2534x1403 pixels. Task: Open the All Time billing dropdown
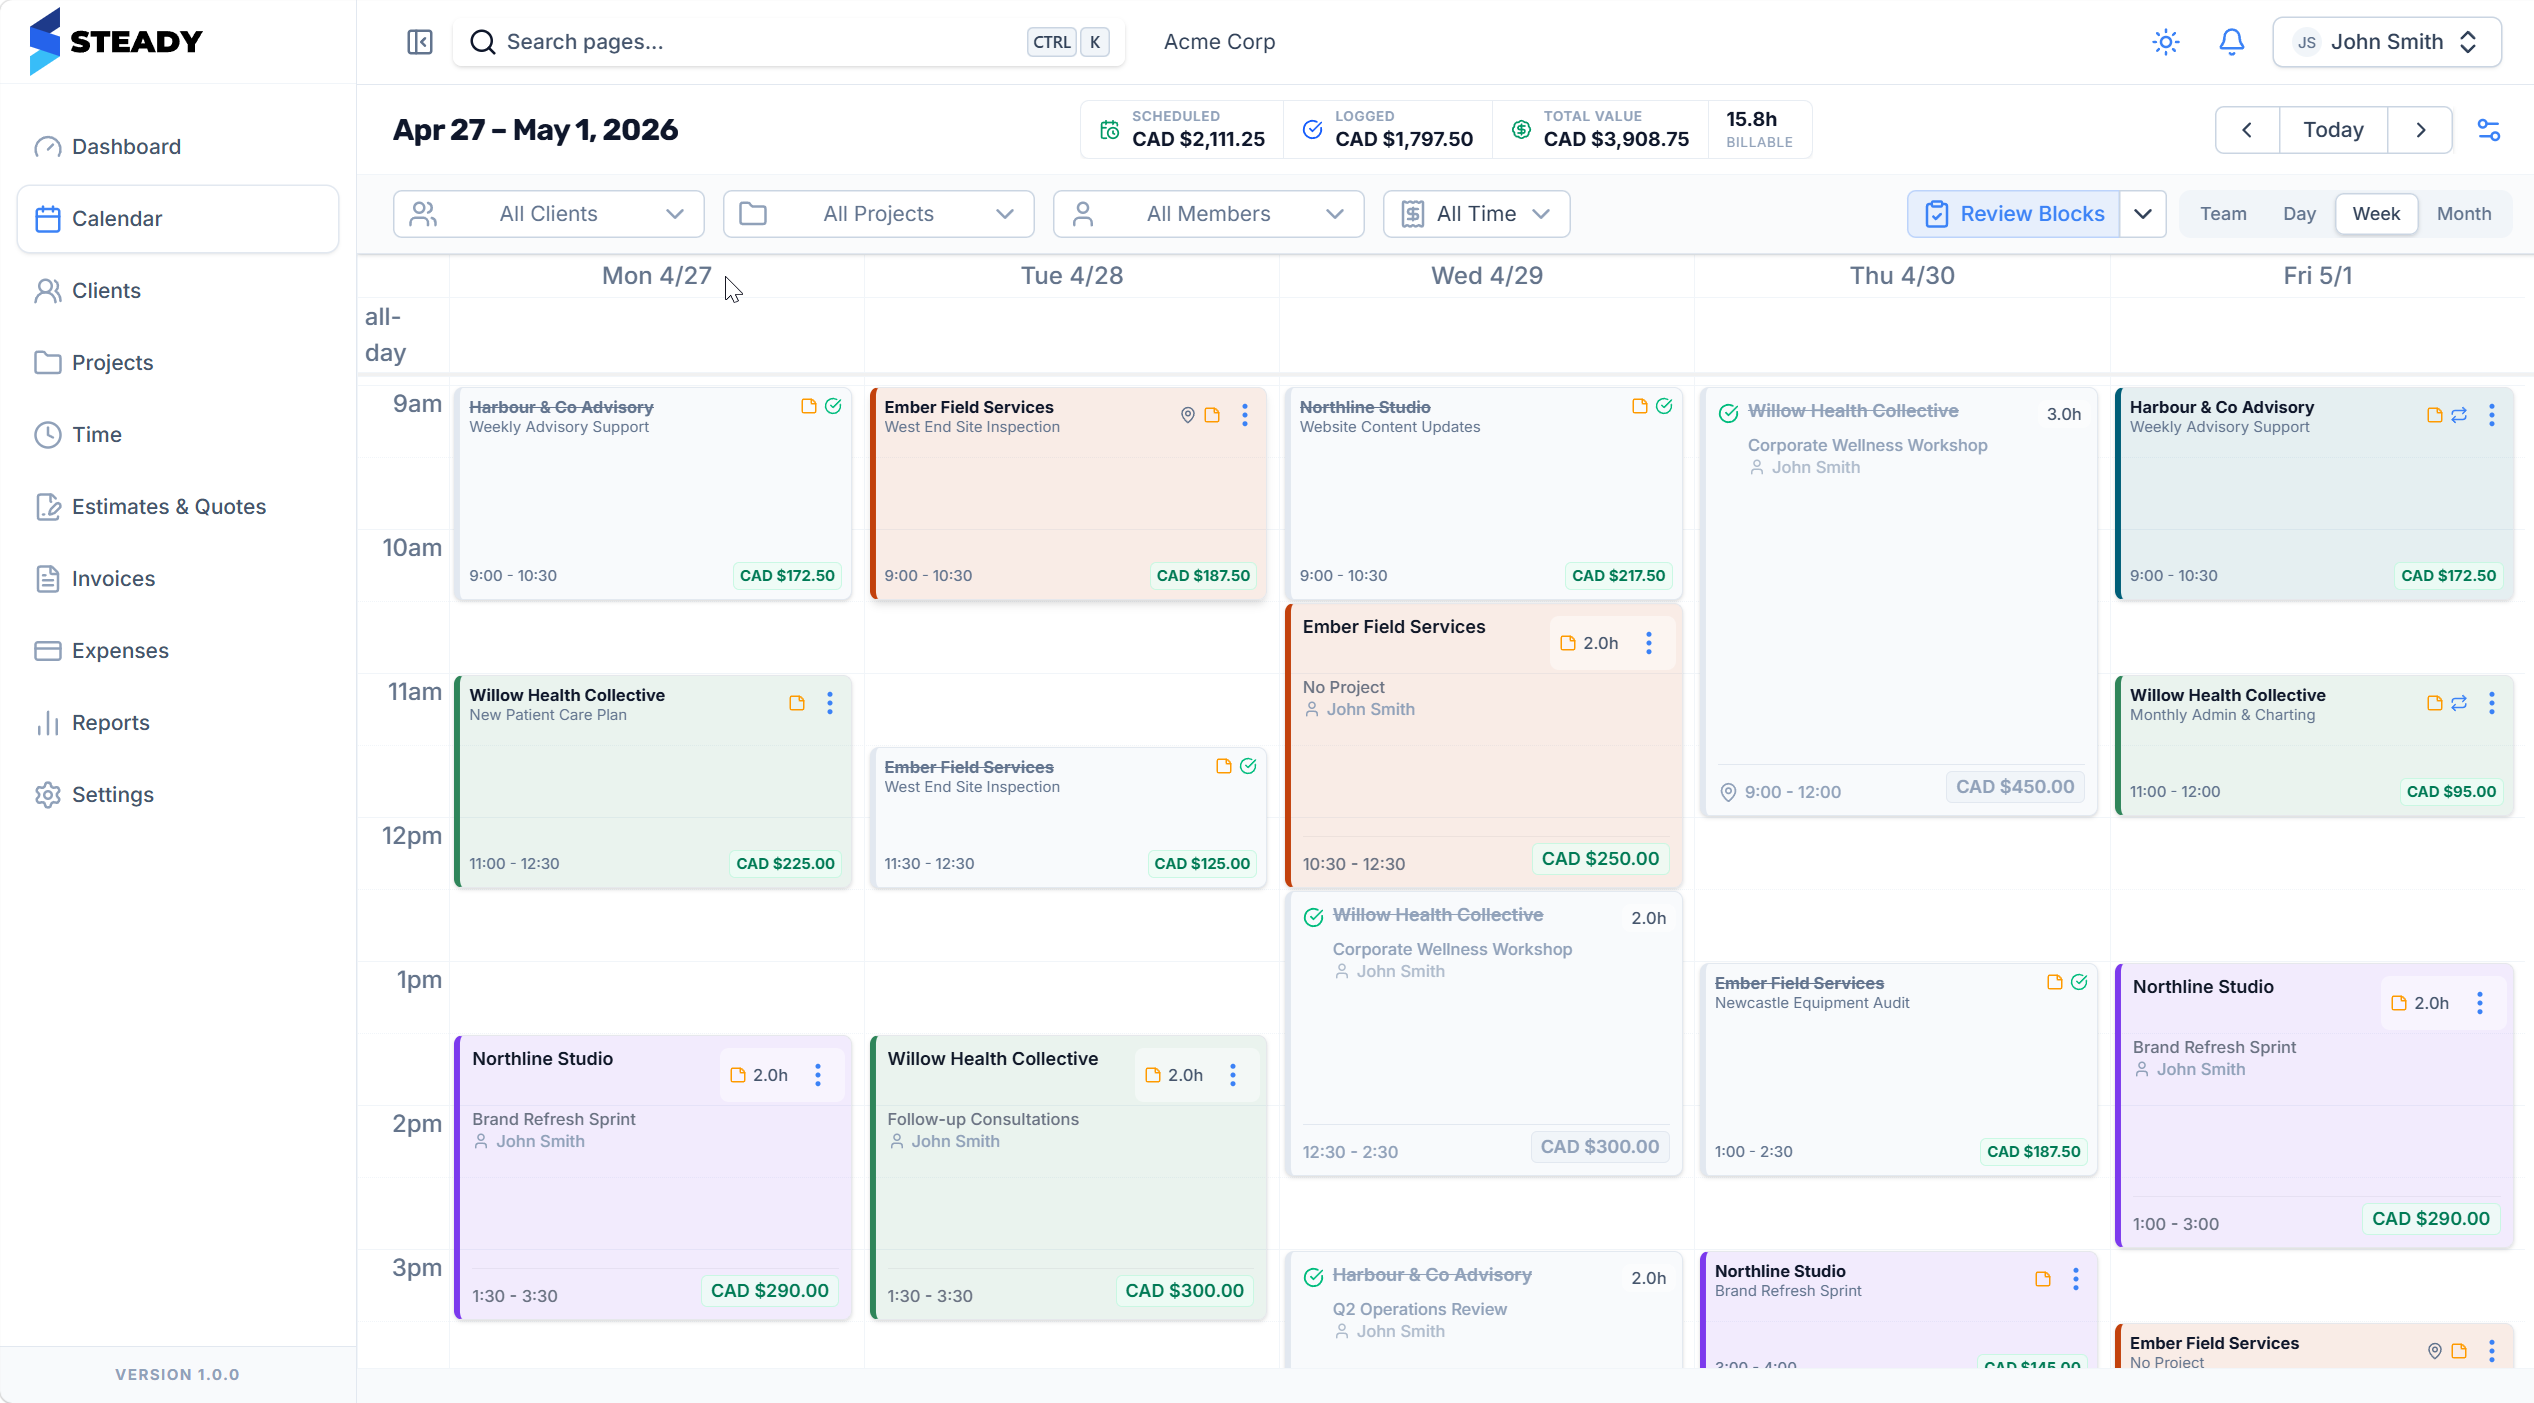click(x=1477, y=214)
